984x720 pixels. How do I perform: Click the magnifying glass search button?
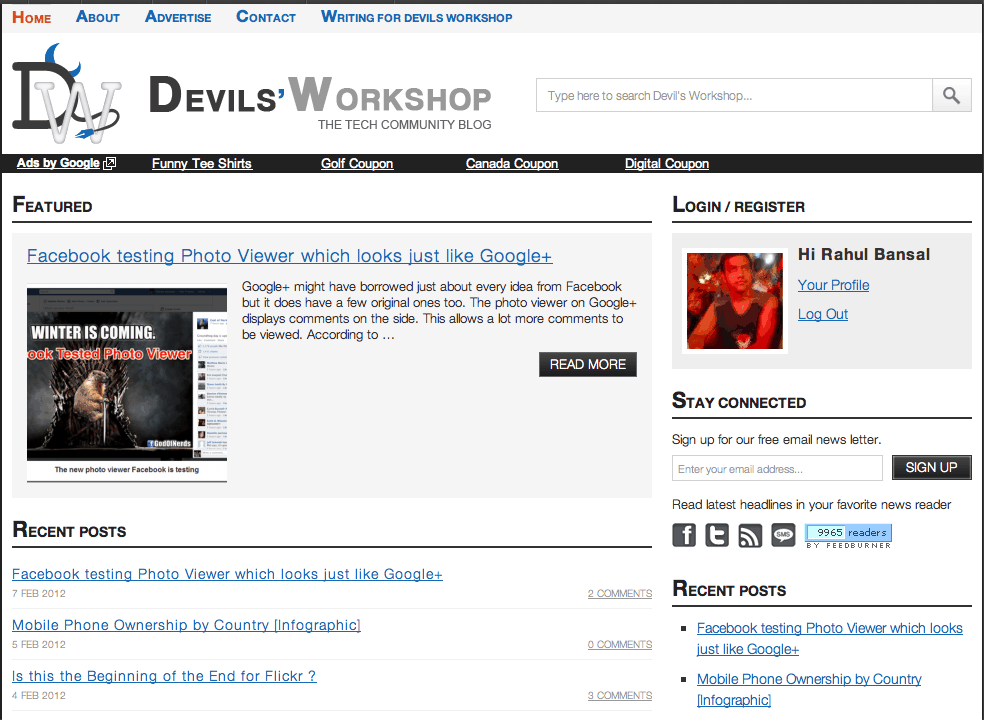tap(951, 95)
